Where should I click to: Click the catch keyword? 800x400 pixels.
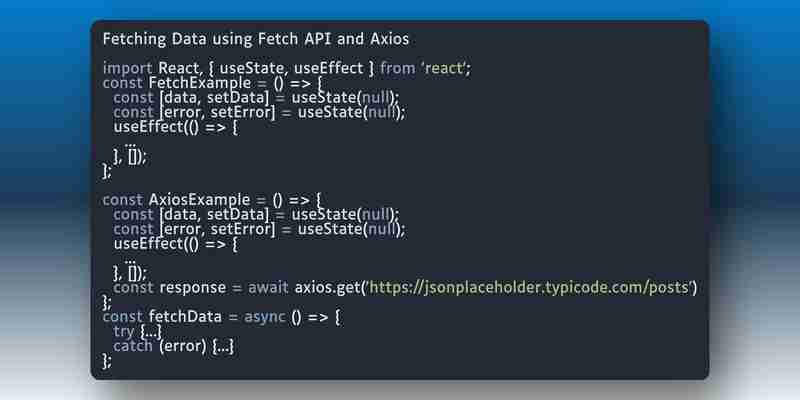click(x=133, y=347)
